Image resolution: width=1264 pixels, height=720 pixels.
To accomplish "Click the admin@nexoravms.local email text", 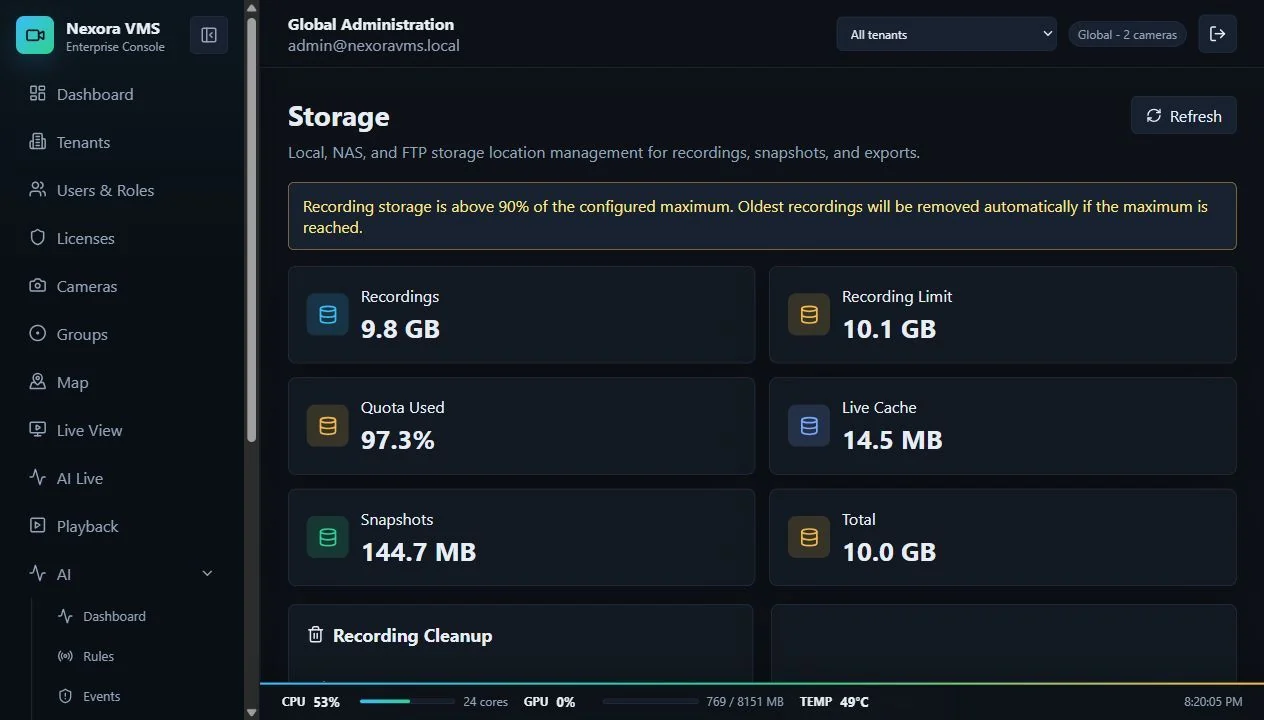I will point(374,46).
